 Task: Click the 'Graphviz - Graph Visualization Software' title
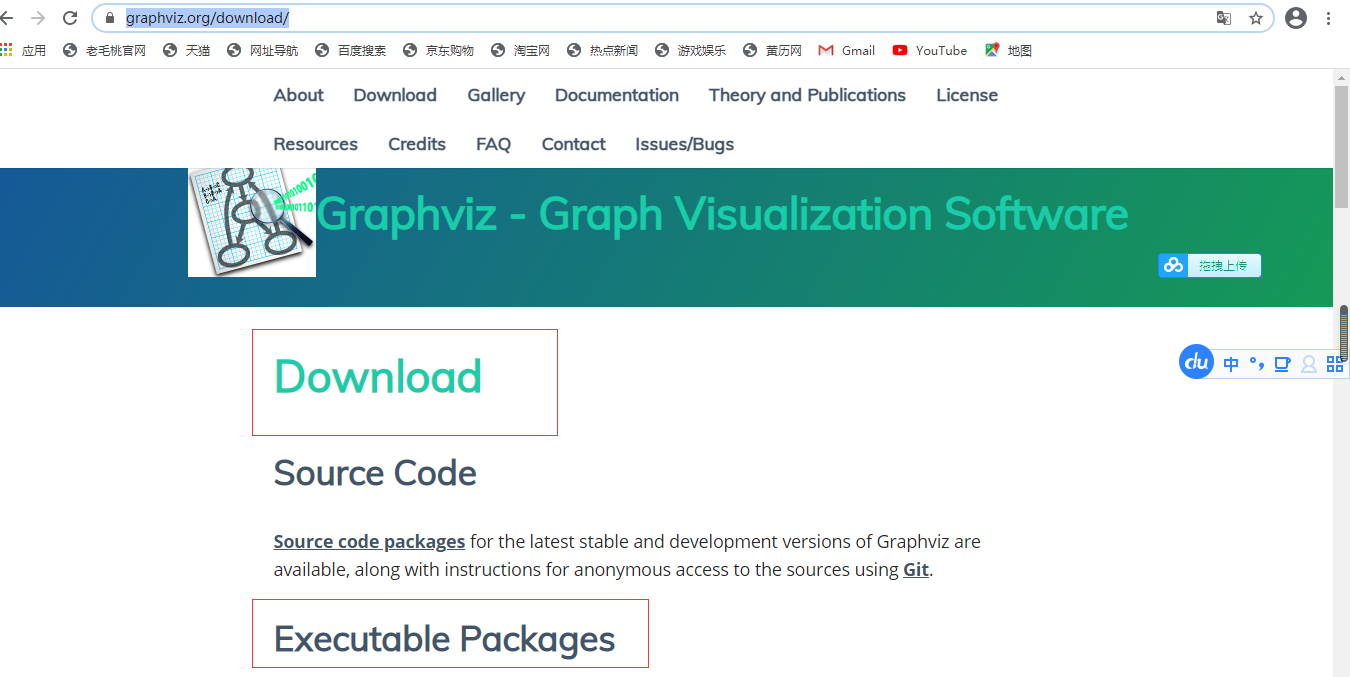click(x=722, y=214)
